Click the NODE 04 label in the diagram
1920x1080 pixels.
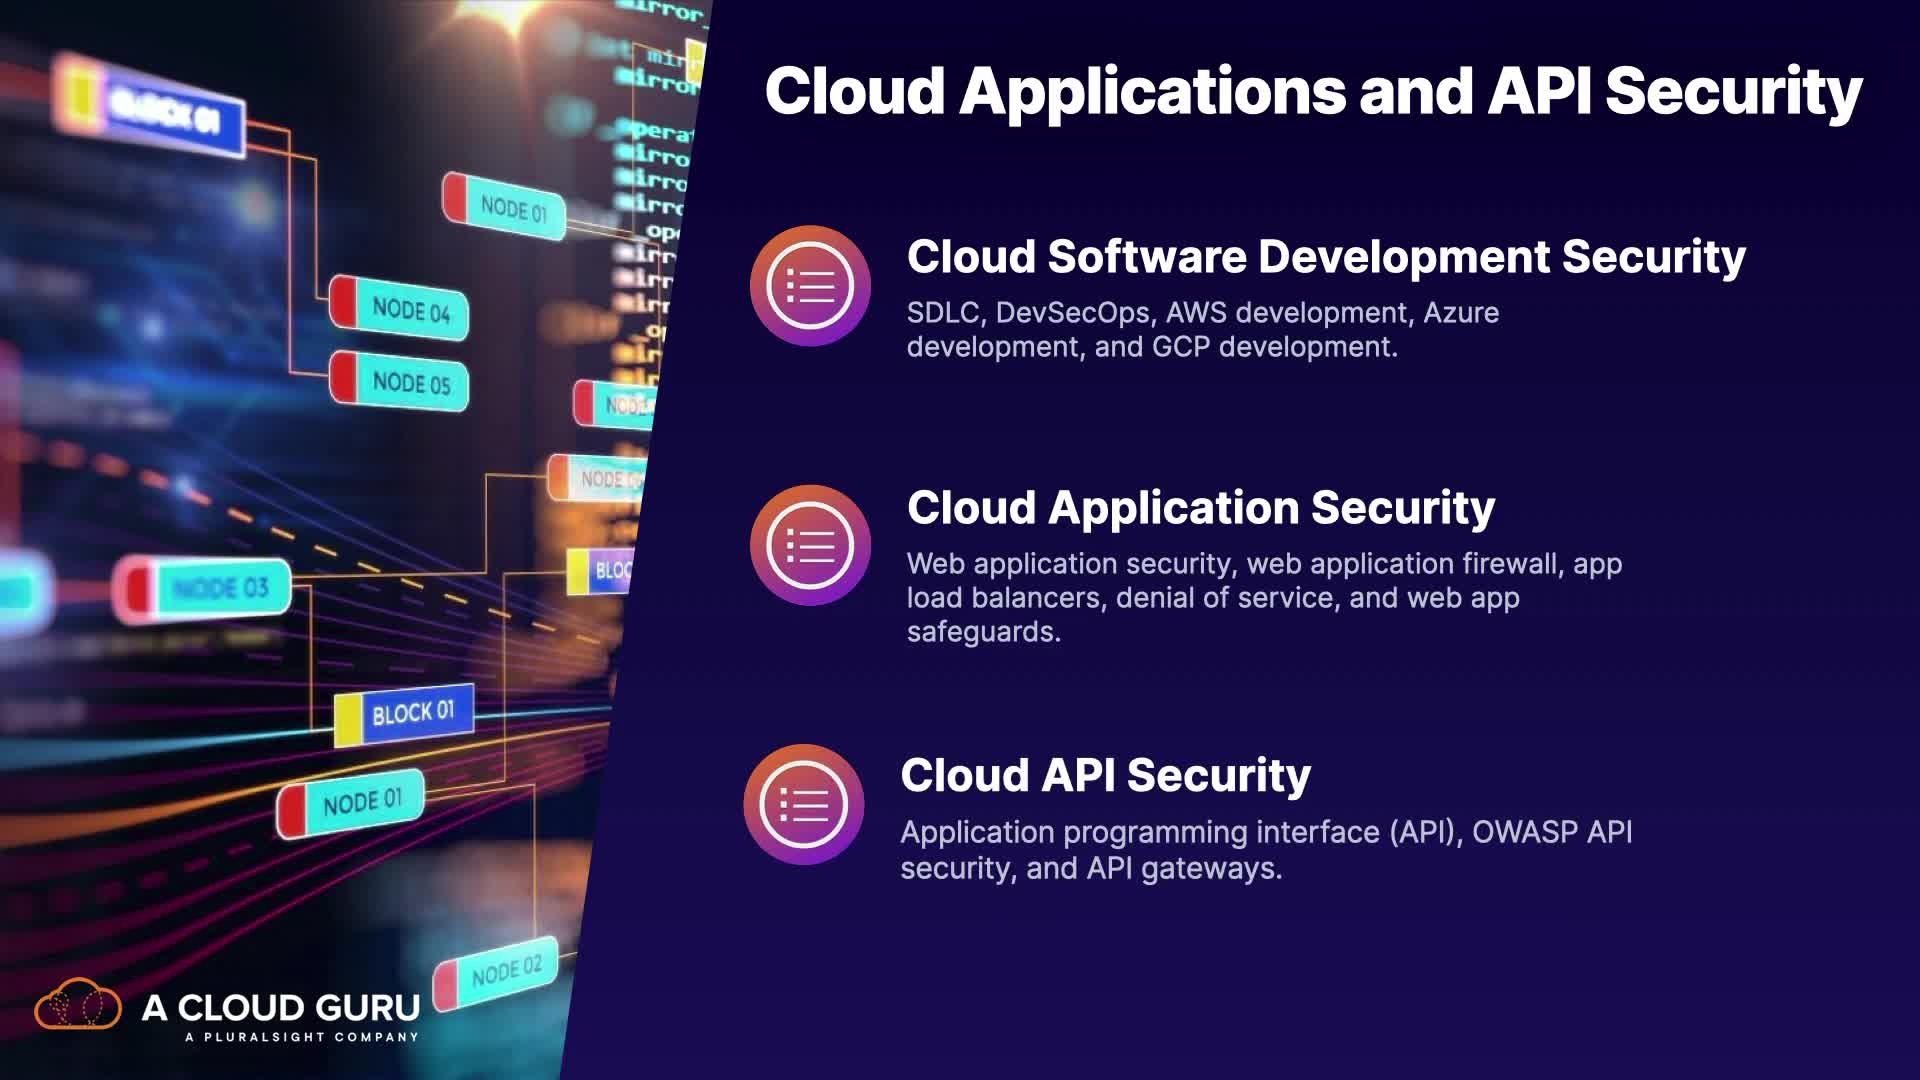pos(410,309)
